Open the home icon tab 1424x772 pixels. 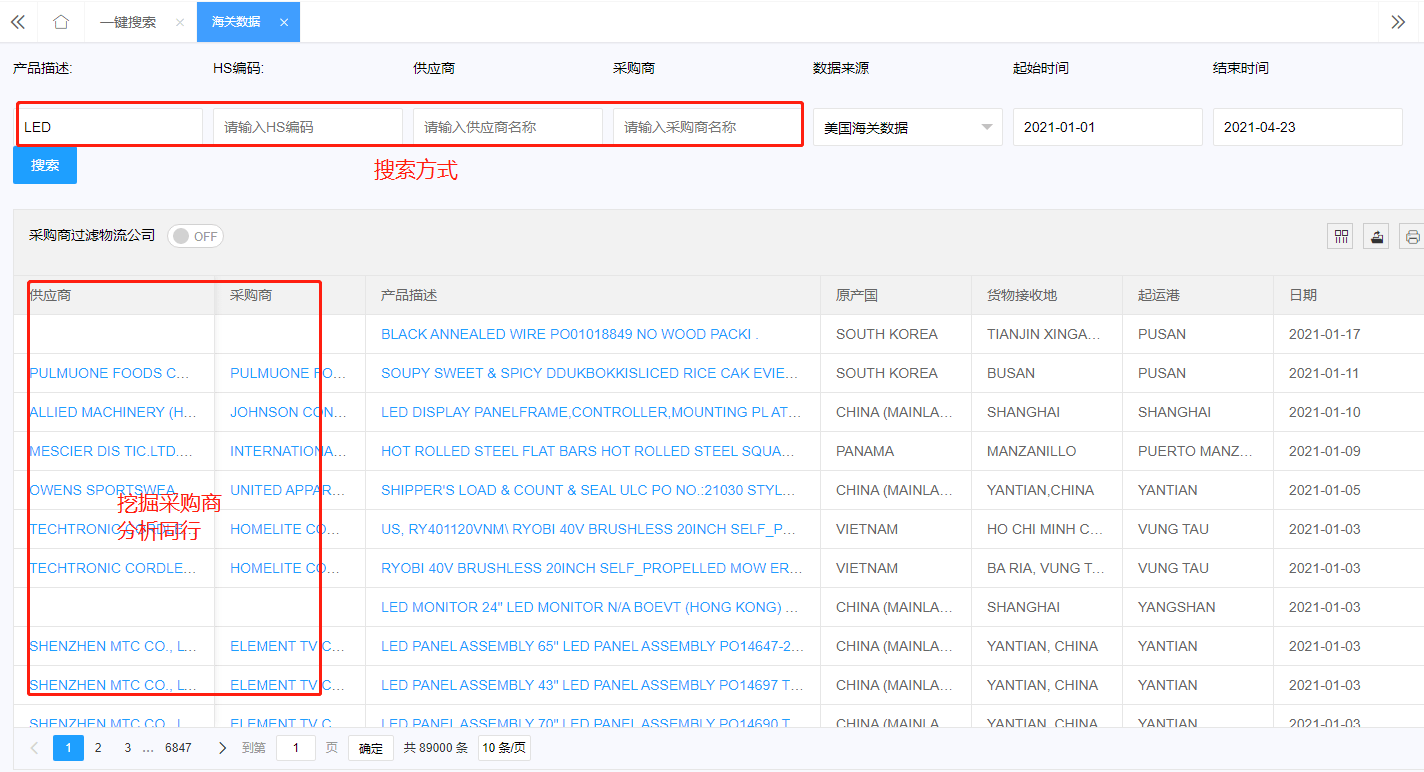[x=61, y=22]
